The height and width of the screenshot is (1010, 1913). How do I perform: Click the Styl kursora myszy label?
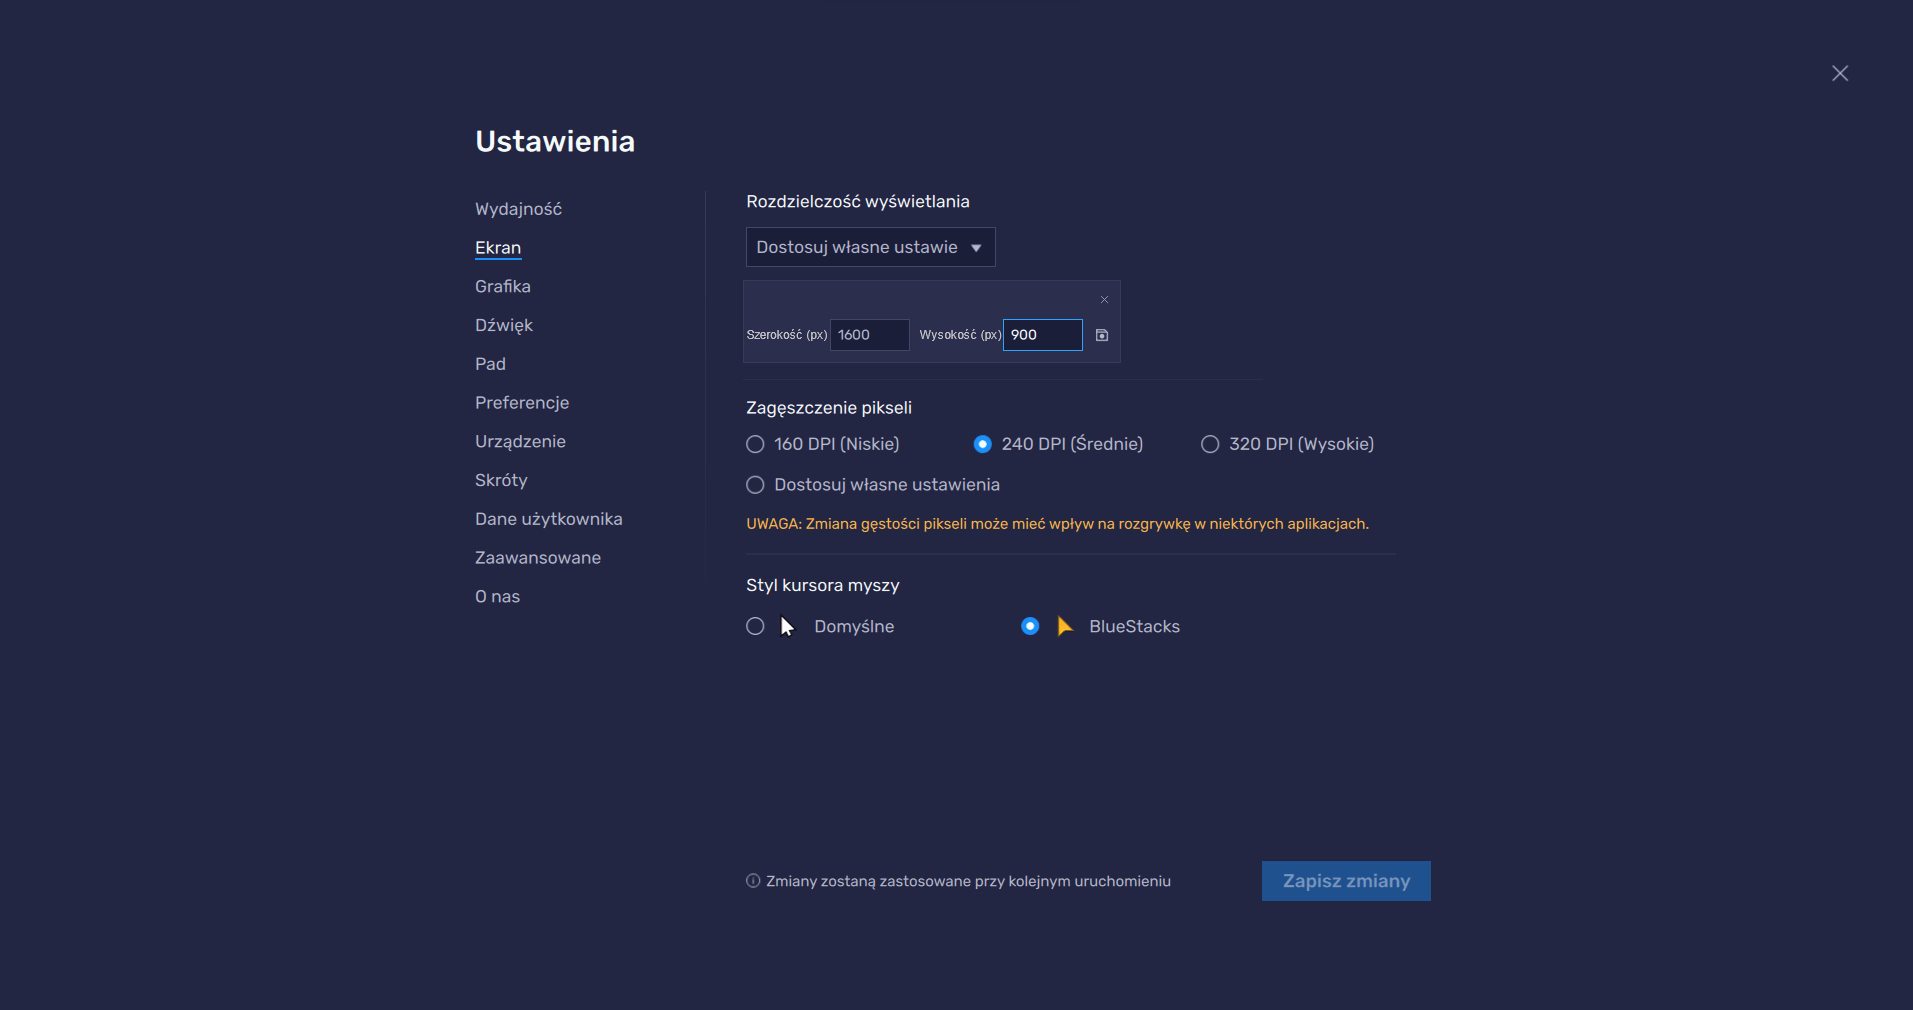[823, 585]
